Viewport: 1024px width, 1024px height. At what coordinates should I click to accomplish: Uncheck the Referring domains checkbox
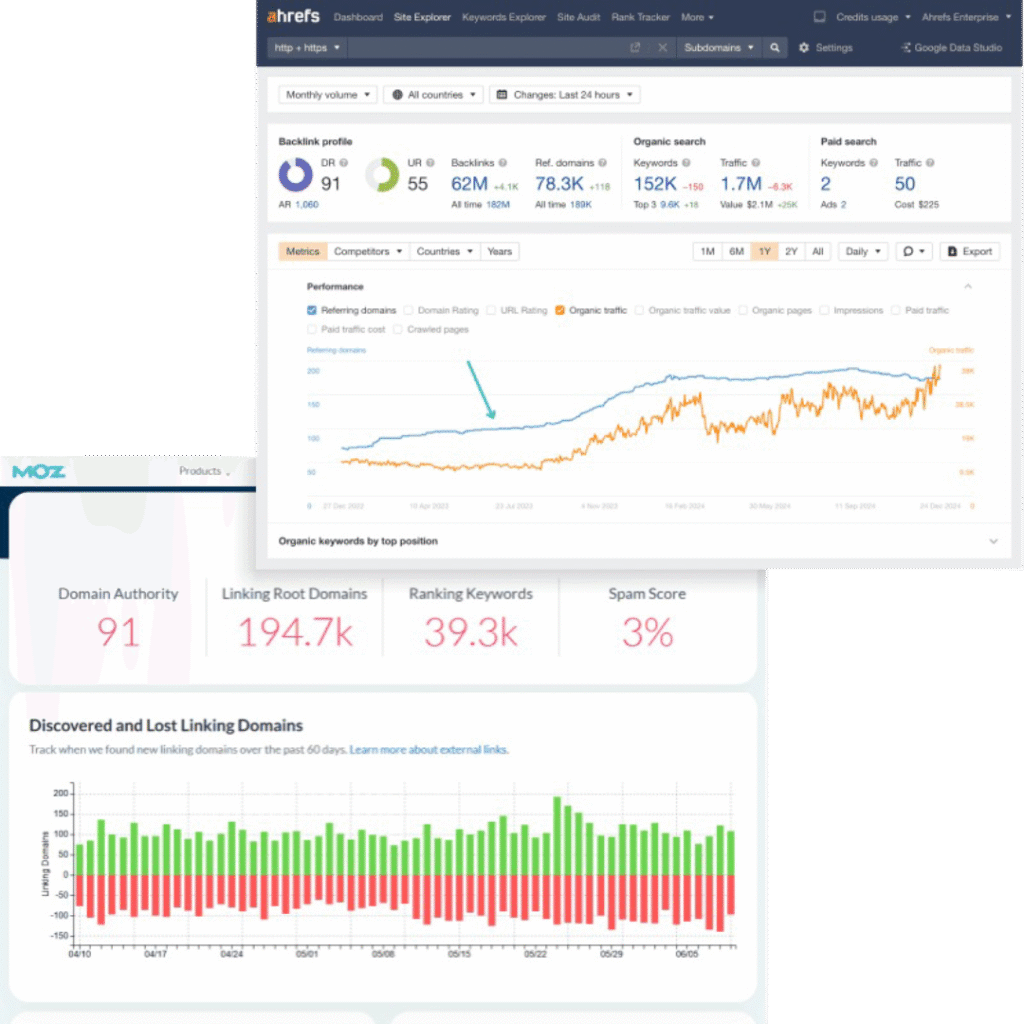pos(313,311)
